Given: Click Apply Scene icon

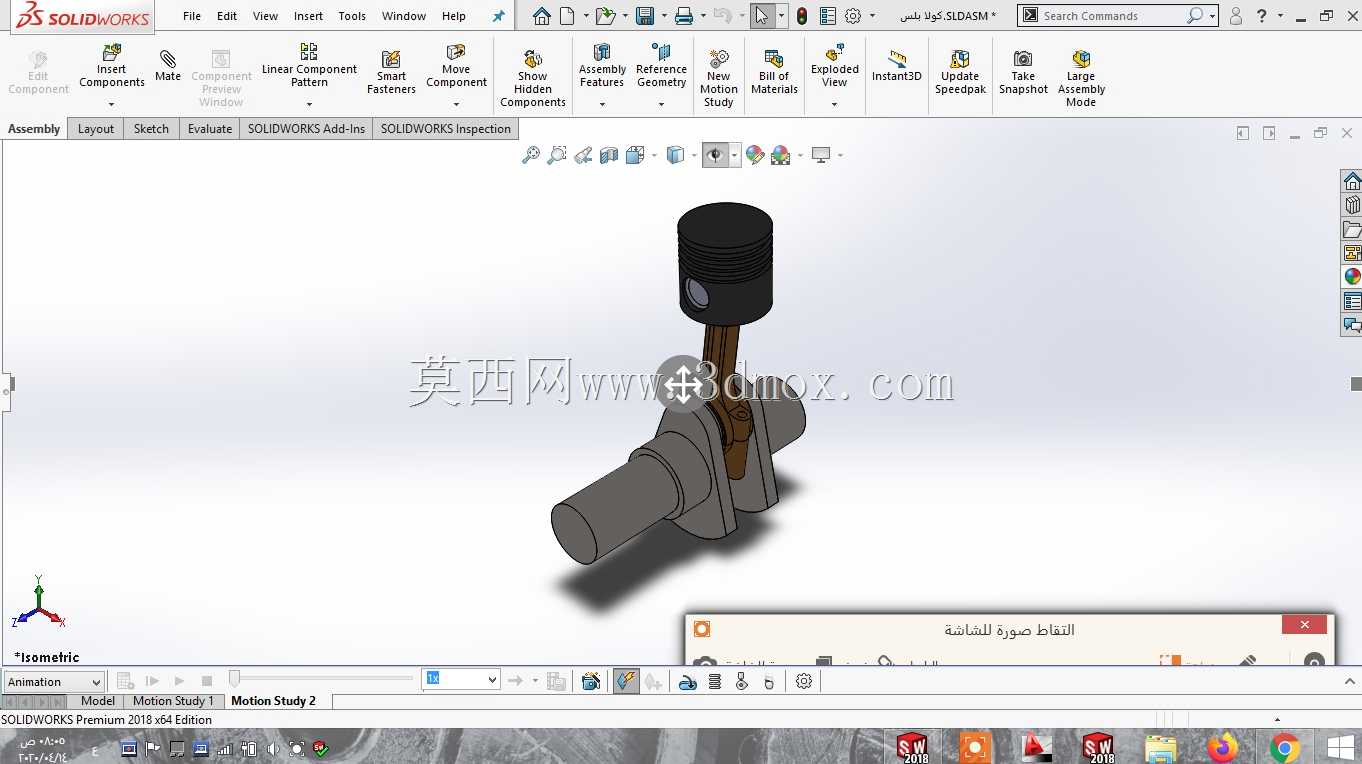Looking at the screenshot, I should [x=781, y=155].
